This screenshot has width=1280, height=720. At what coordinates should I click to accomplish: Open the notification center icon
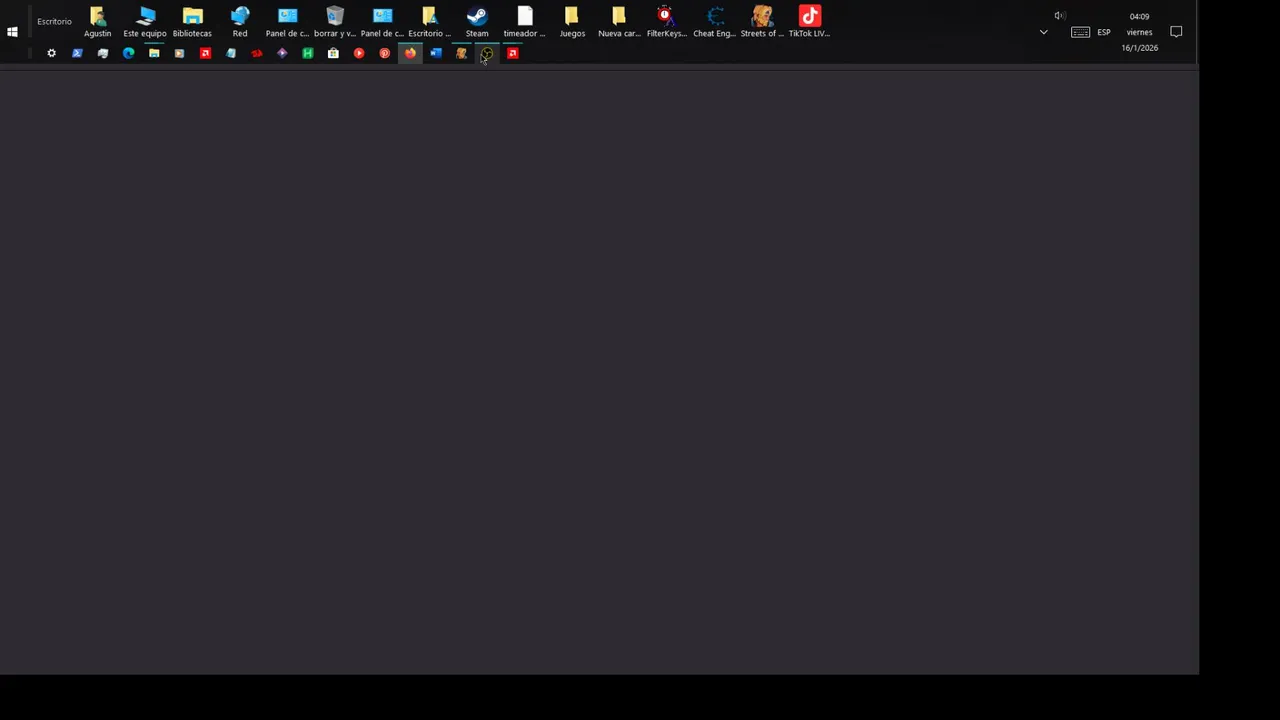[x=1176, y=32]
